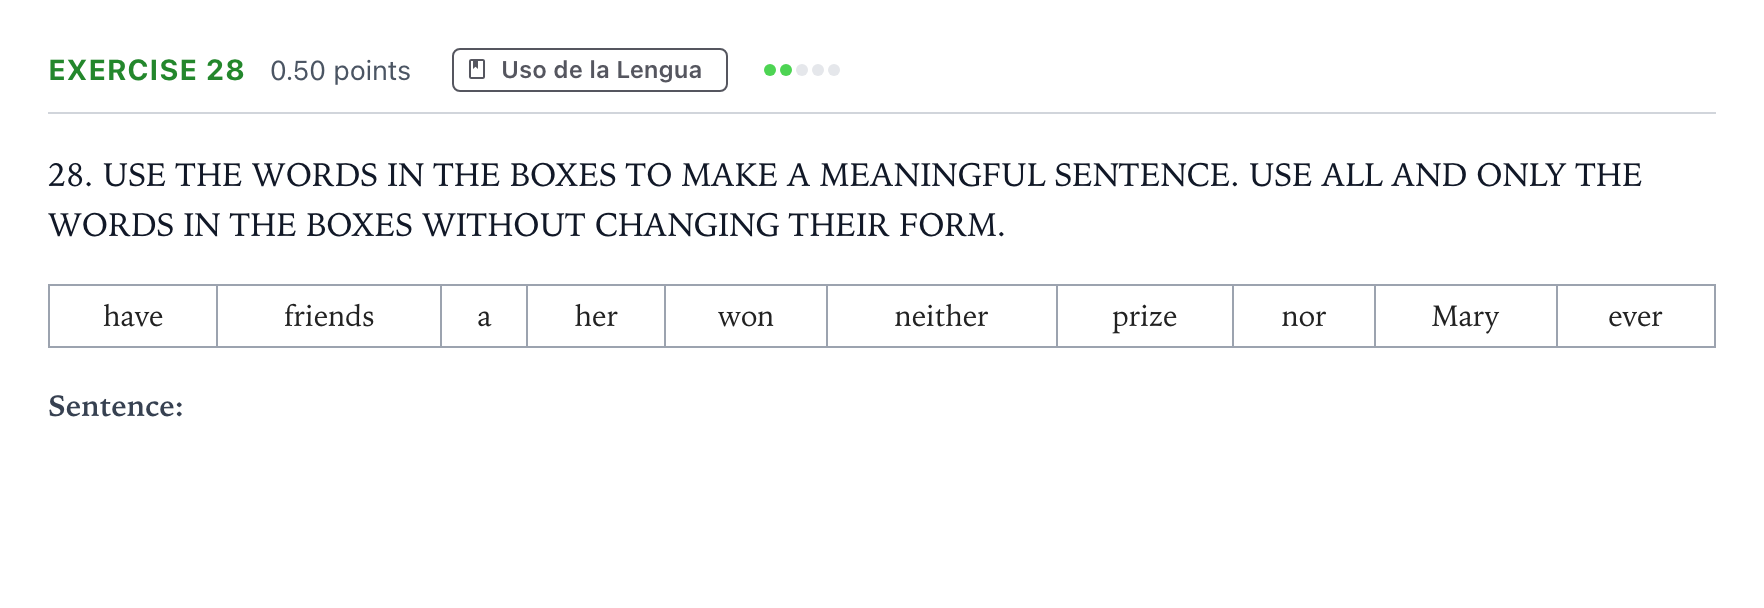Select the word box 'Mary'
The width and height of the screenshot is (1764, 608).
[1466, 316]
